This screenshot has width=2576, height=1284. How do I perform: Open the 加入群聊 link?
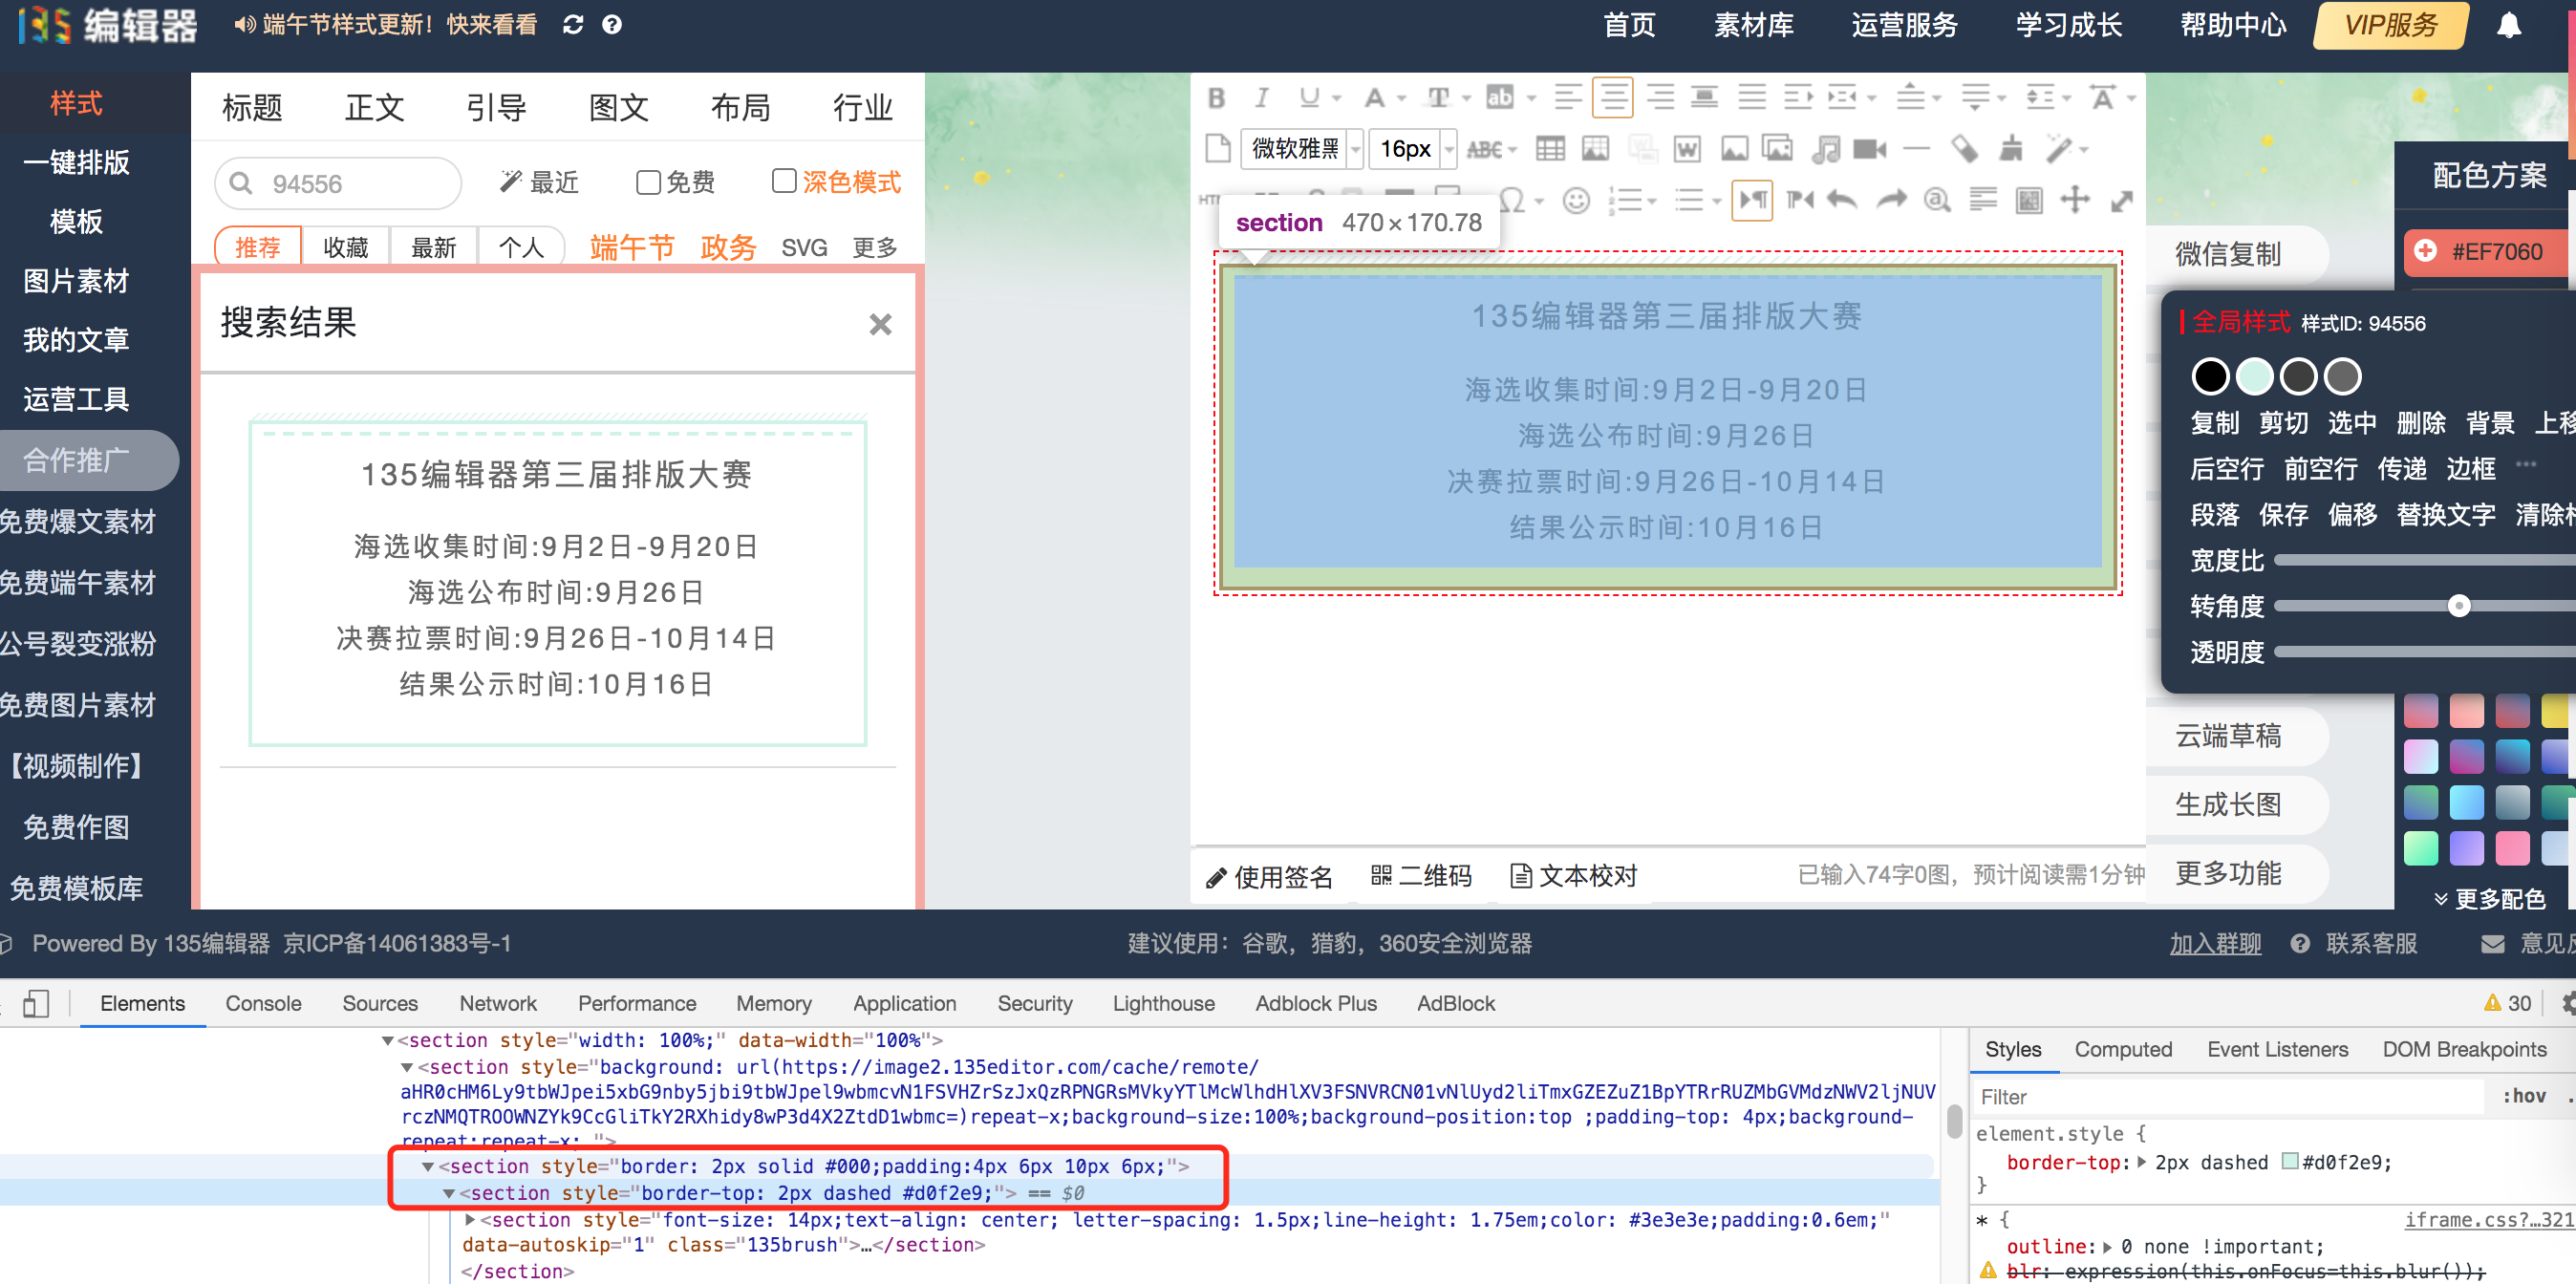pos(2215,943)
